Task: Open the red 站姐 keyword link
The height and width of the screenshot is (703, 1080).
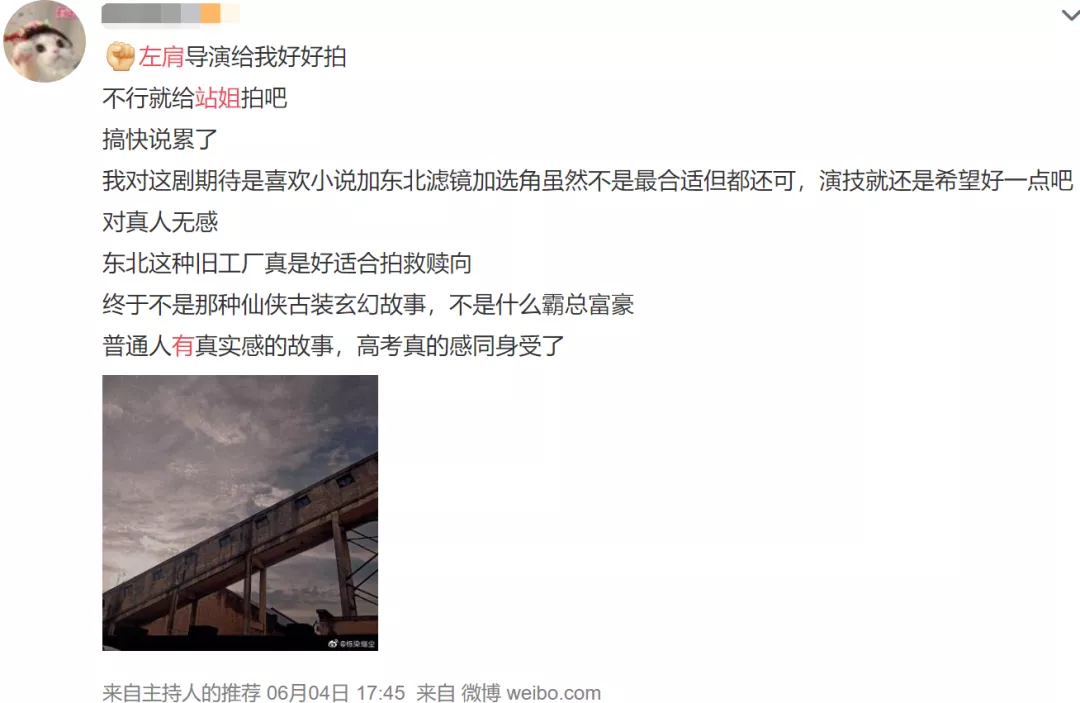Action: pyautogui.click(x=218, y=98)
